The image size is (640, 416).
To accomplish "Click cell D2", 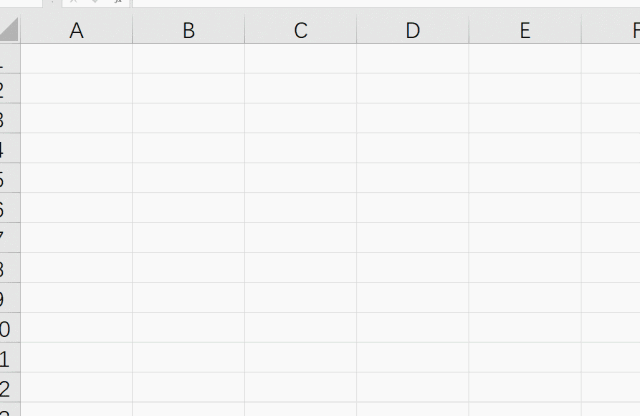I will coord(413,89).
